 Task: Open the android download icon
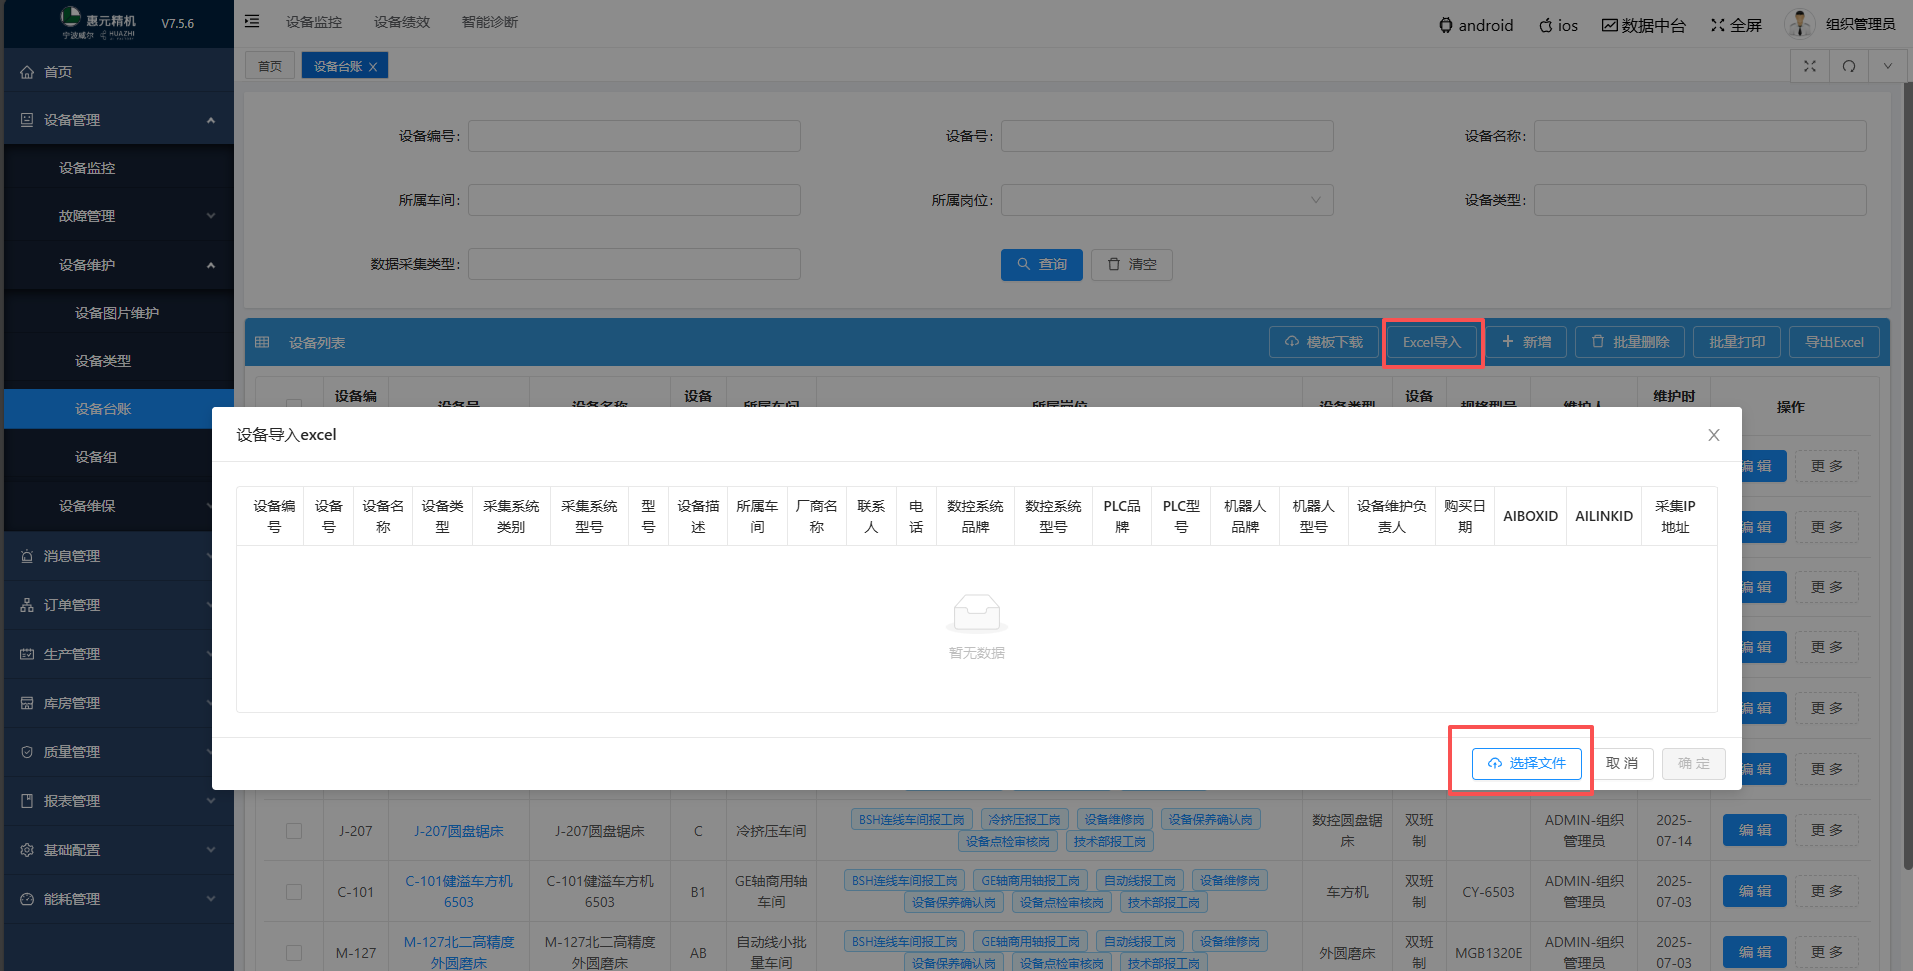pyautogui.click(x=1446, y=25)
